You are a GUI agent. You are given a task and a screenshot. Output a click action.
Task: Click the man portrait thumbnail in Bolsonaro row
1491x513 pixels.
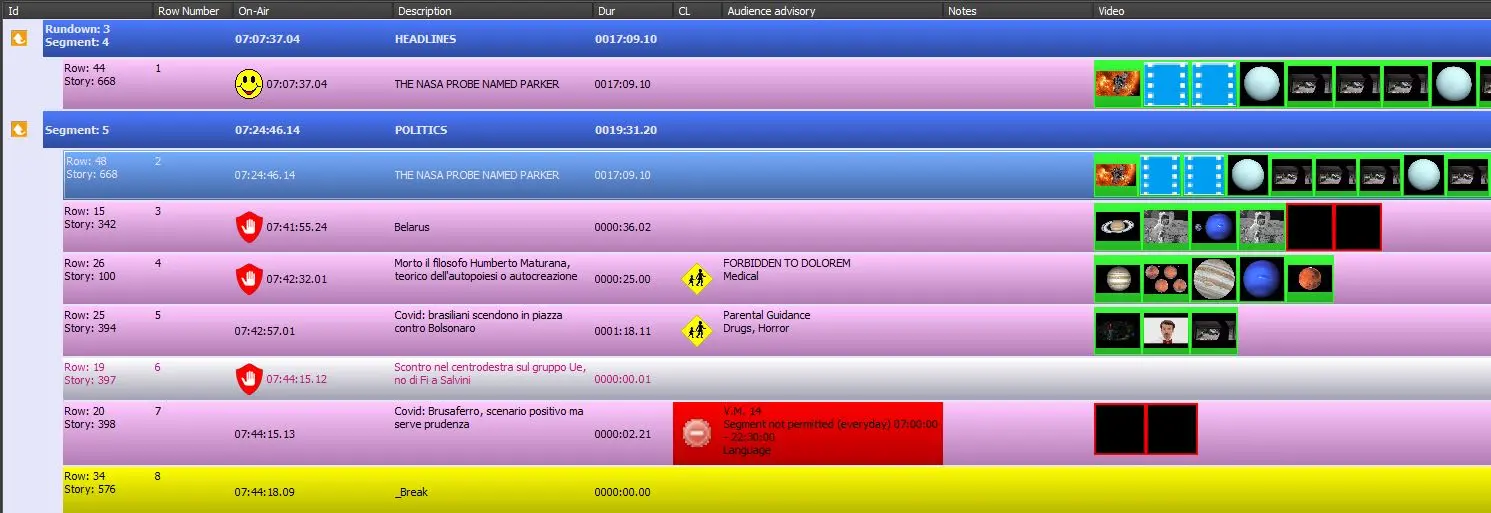[x=1166, y=331]
